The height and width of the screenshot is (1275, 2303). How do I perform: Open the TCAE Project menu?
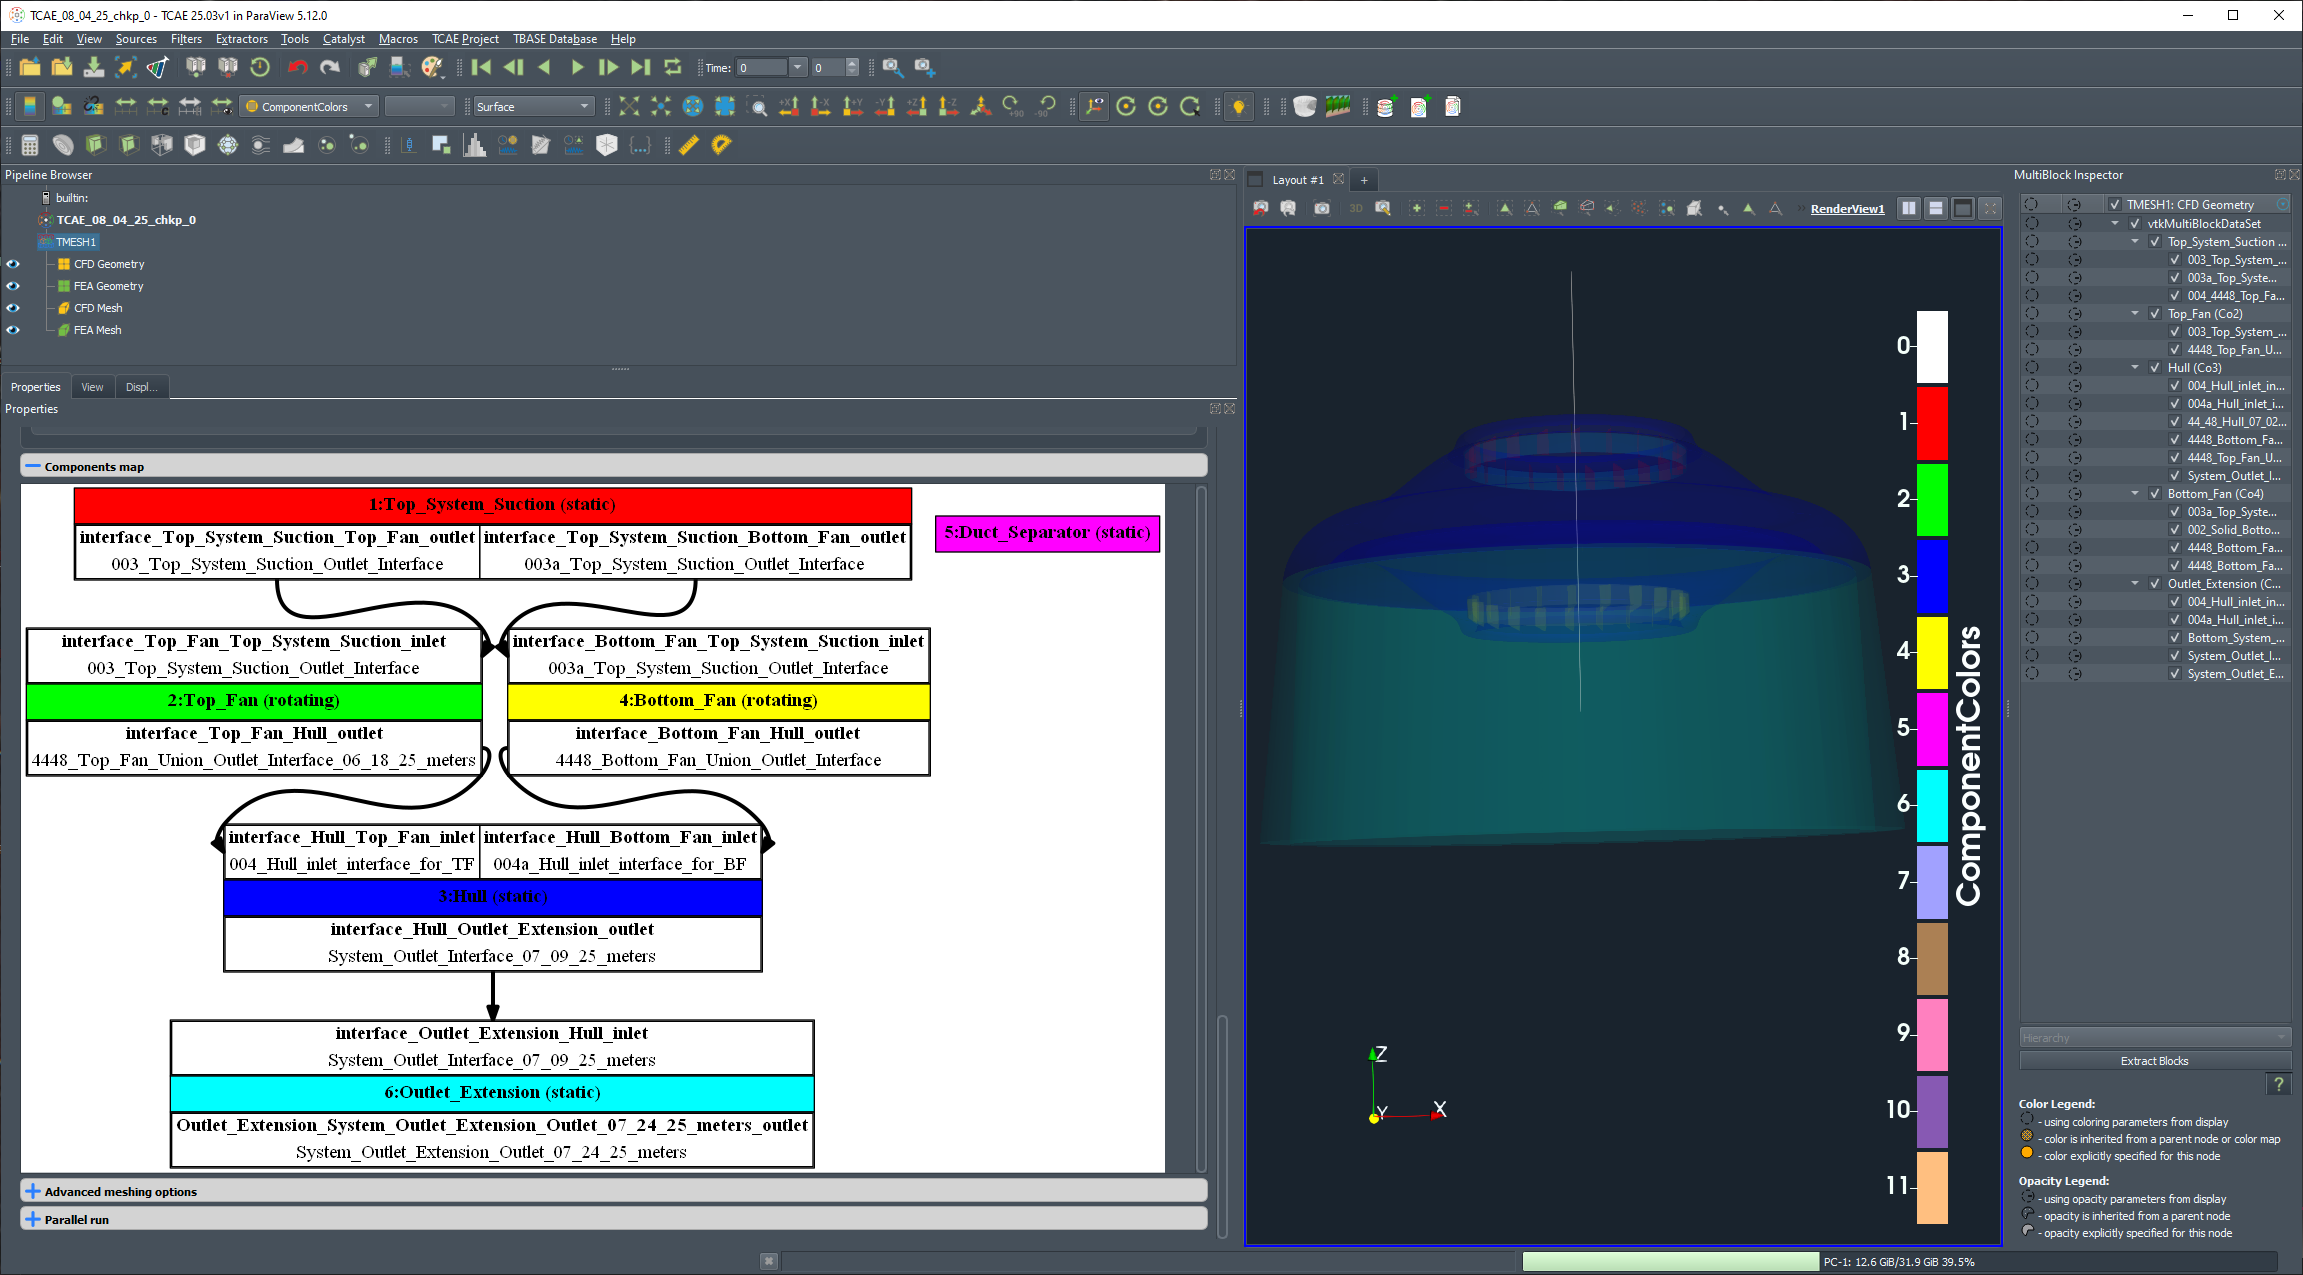click(464, 39)
